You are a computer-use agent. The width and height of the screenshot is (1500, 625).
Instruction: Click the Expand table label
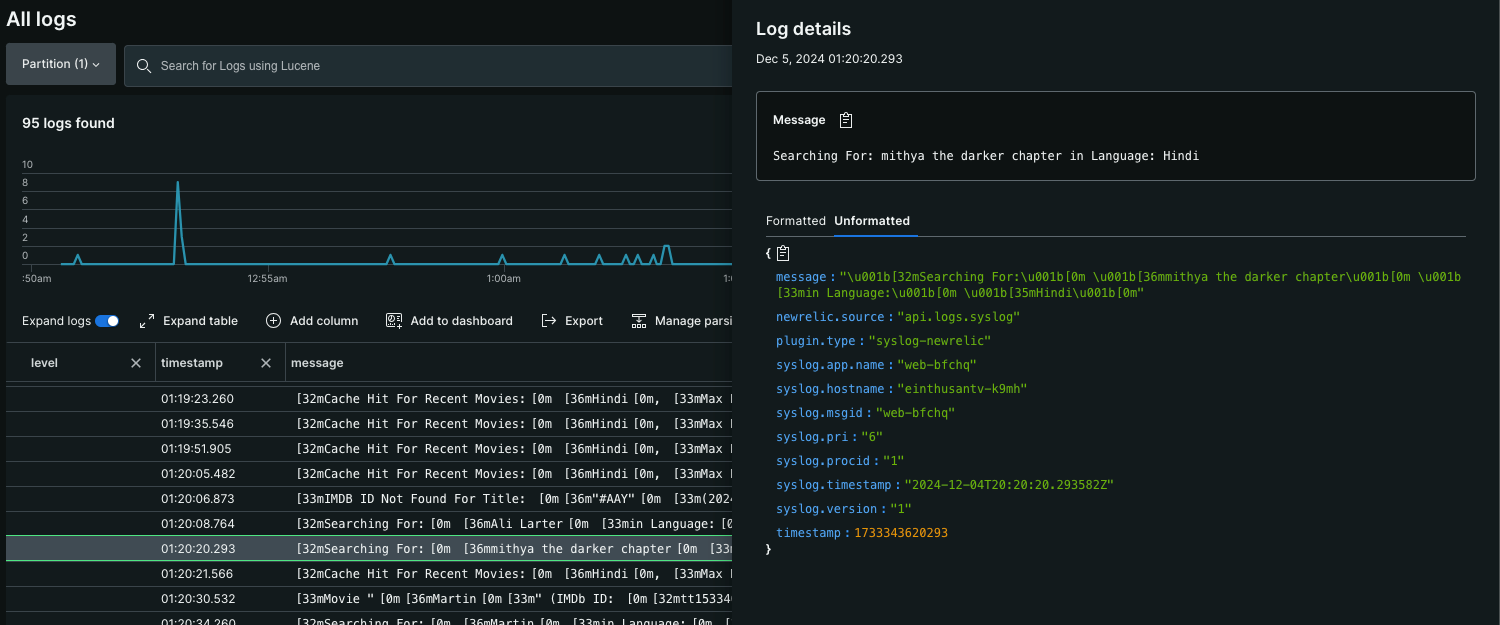[200, 321]
